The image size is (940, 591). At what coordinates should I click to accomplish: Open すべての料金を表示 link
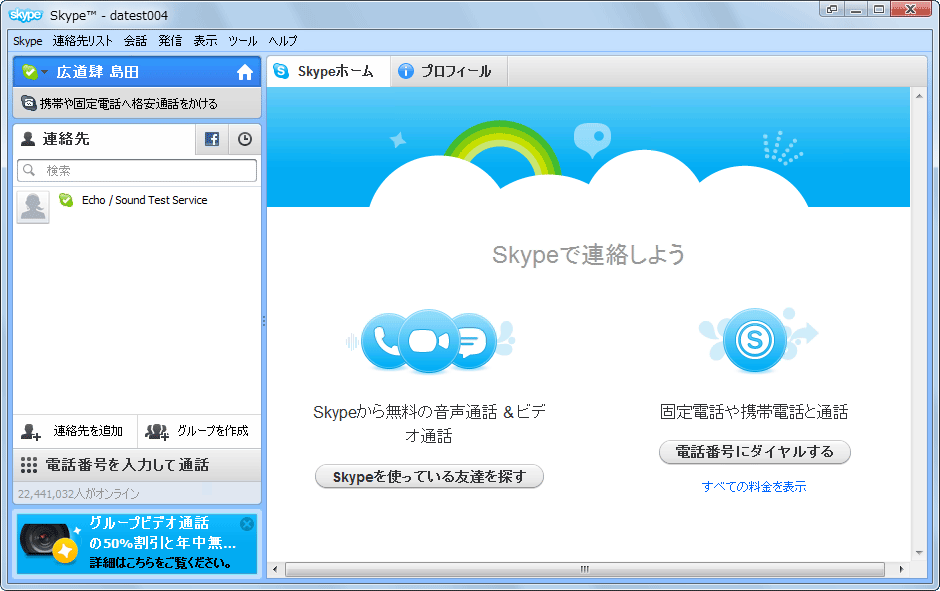[754, 487]
